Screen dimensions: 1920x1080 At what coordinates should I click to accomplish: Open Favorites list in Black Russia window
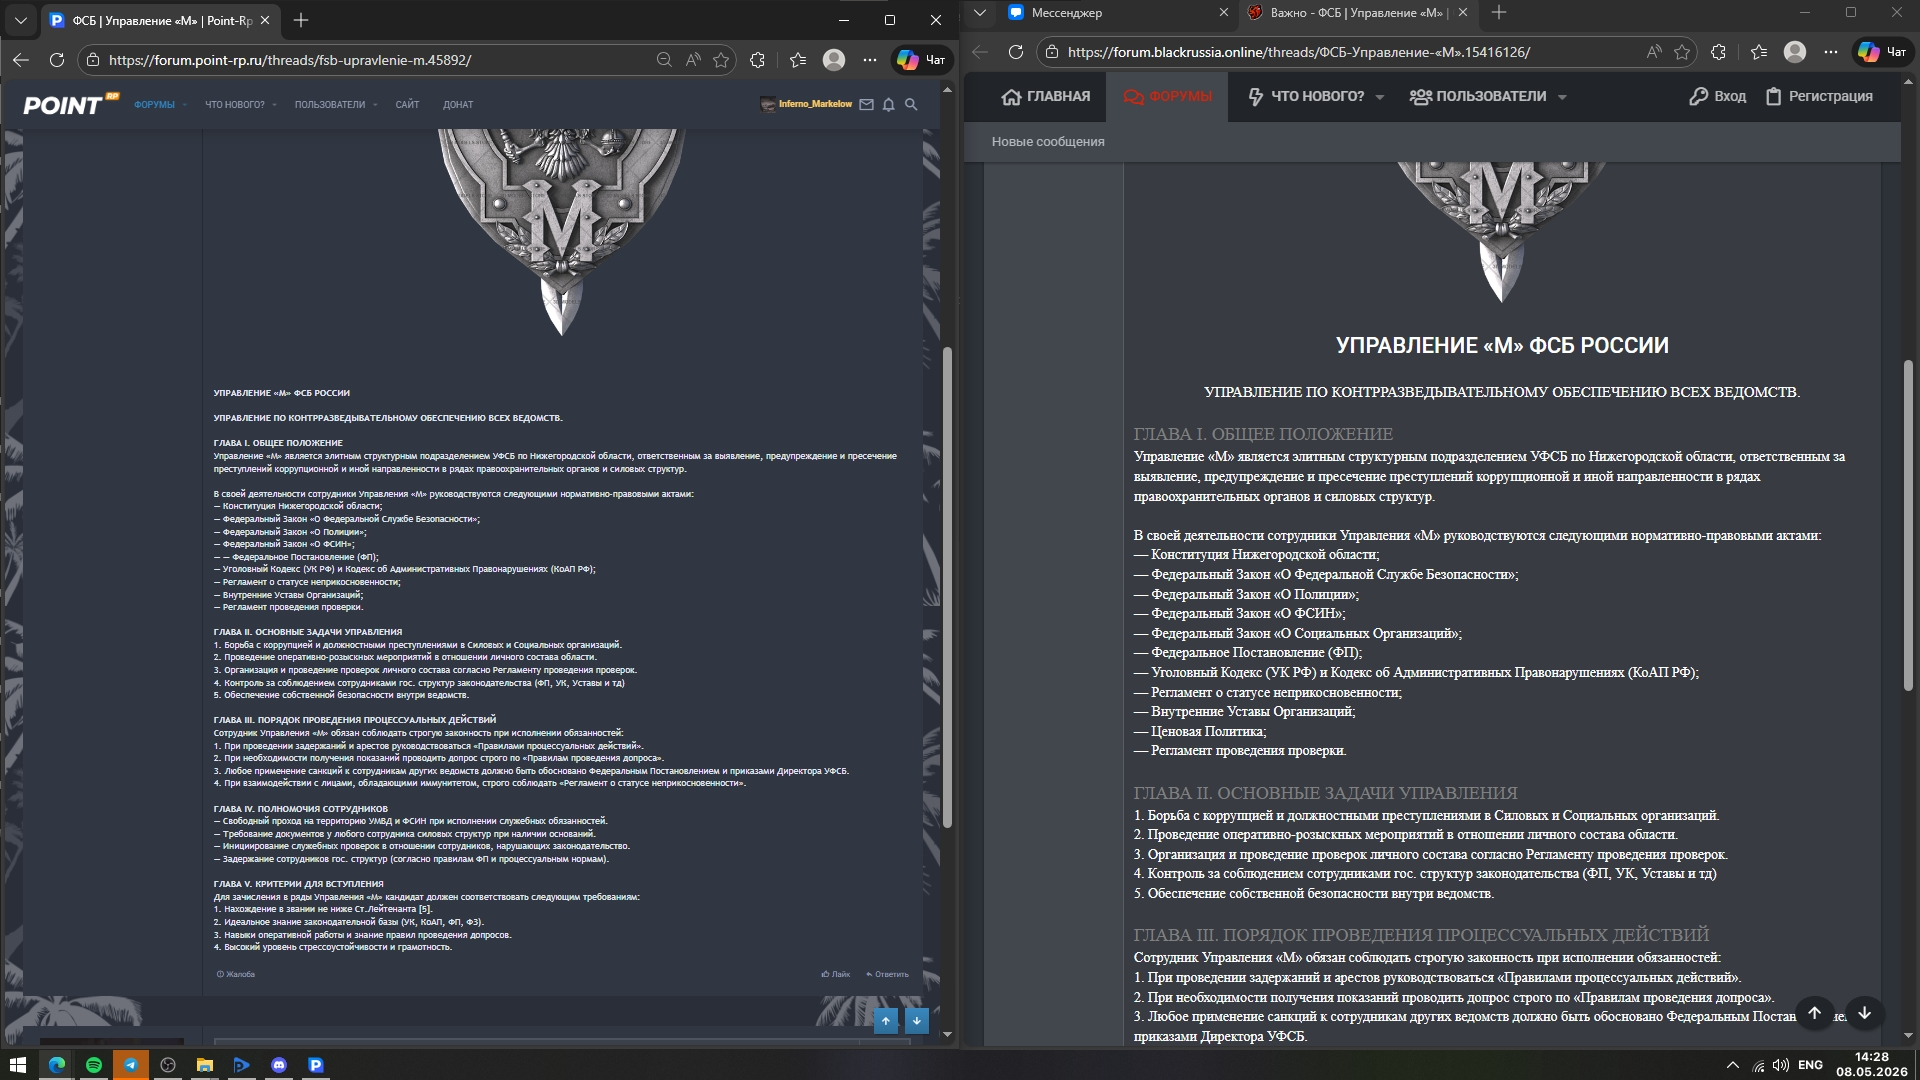pyautogui.click(x=1759, y=52)
